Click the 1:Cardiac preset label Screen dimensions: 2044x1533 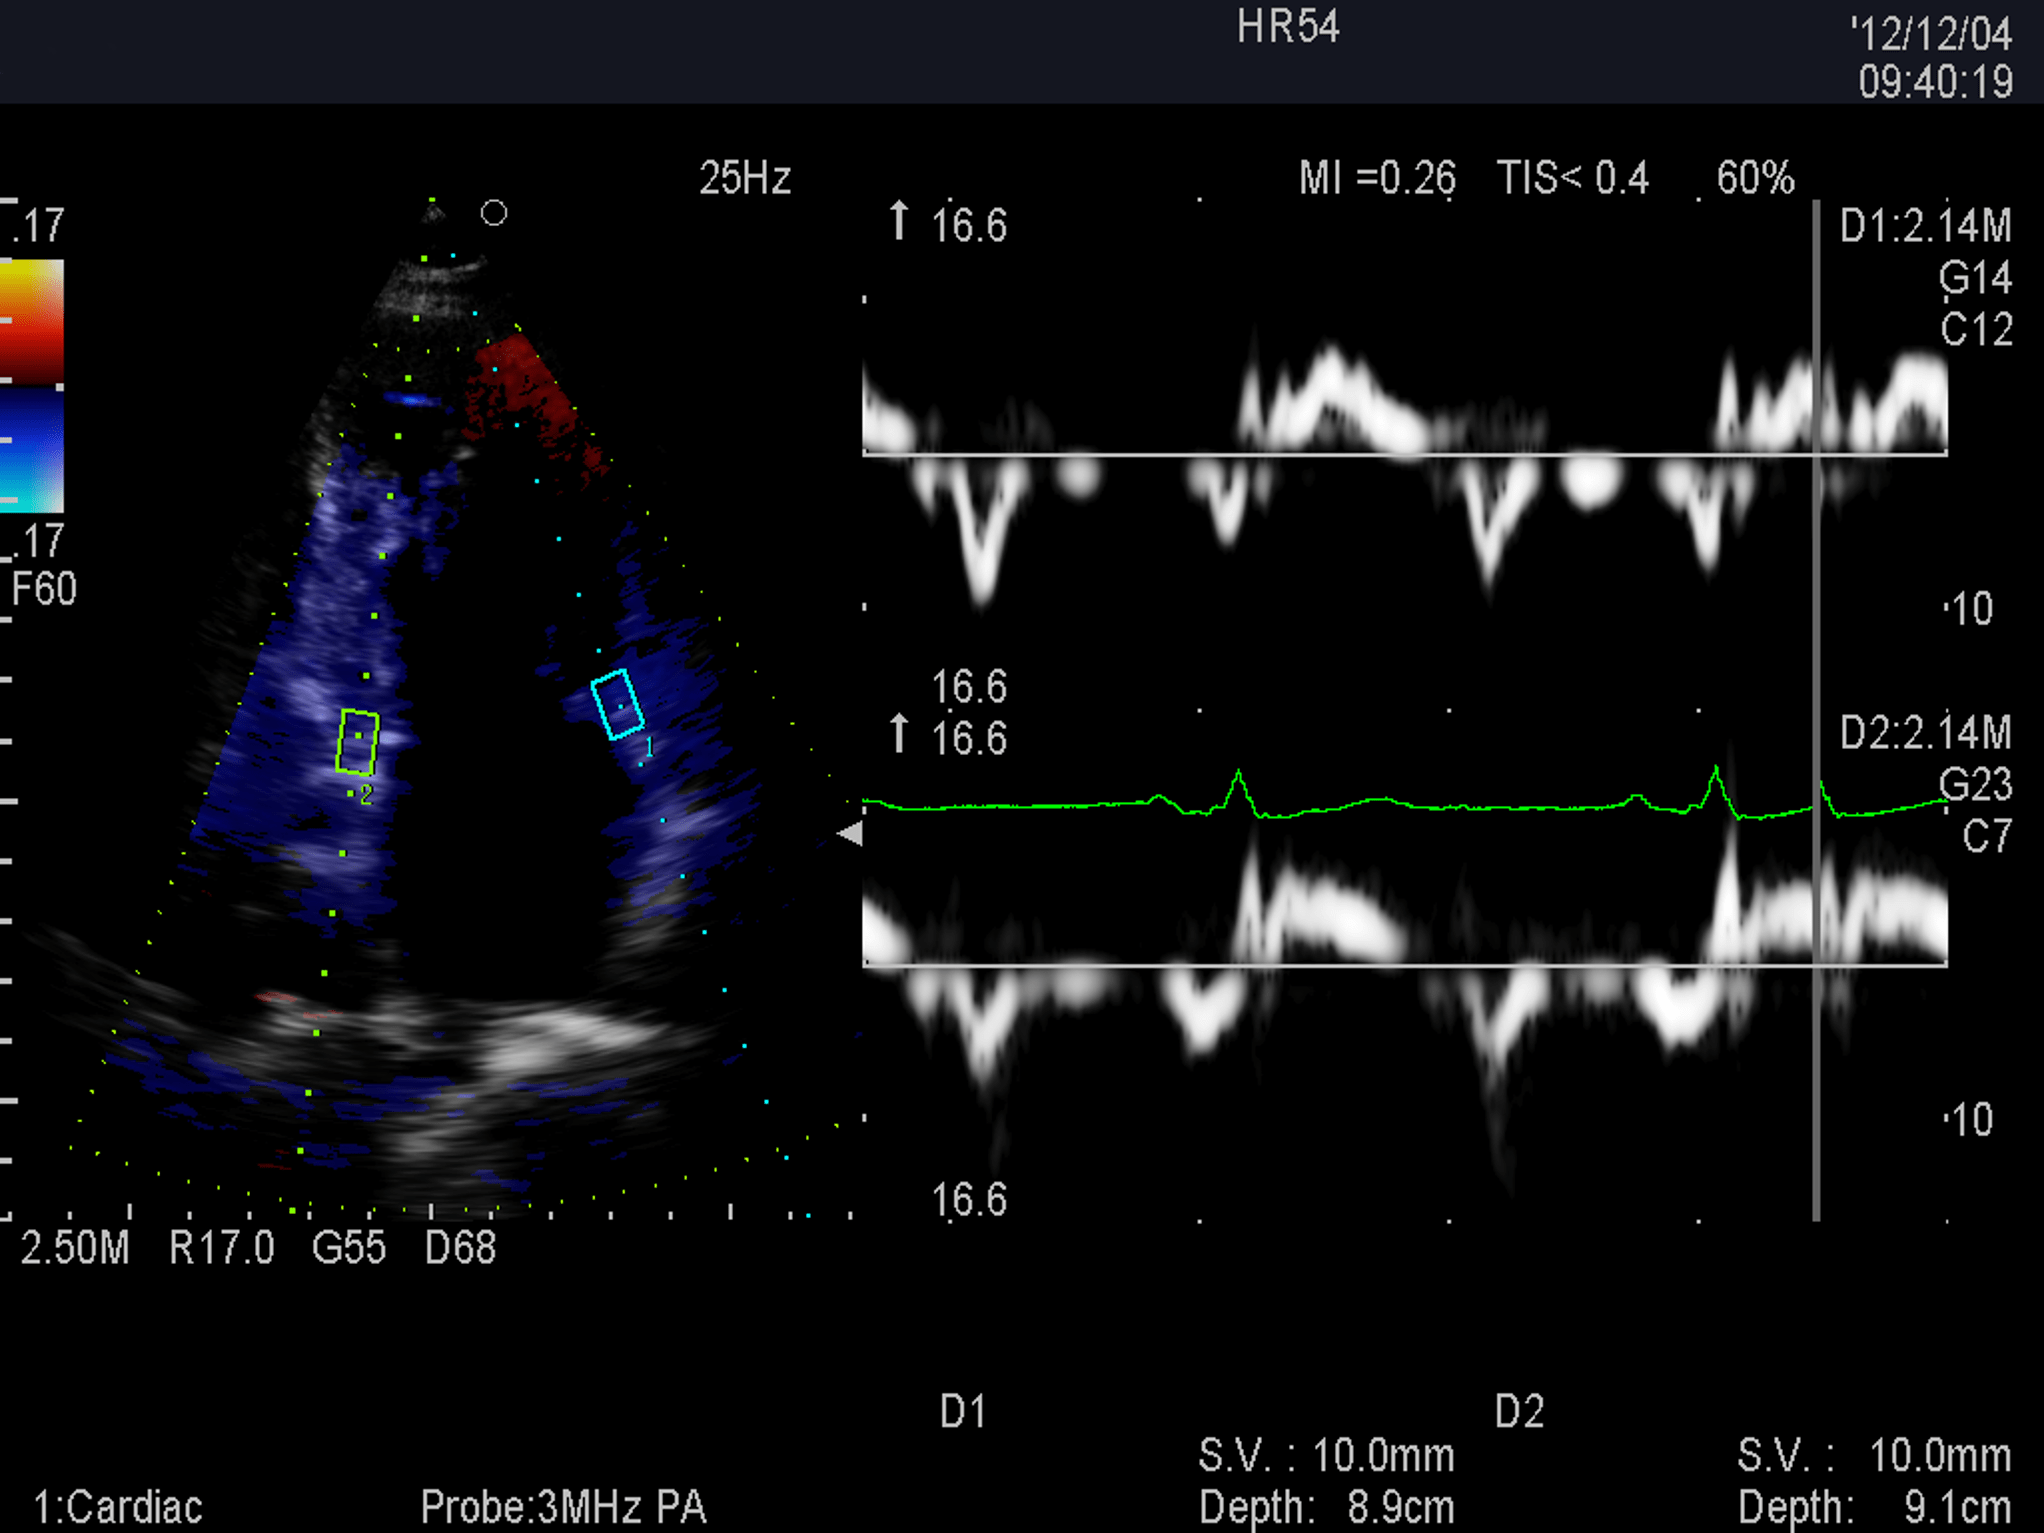pyautogui.click(x=118, y=1507)
